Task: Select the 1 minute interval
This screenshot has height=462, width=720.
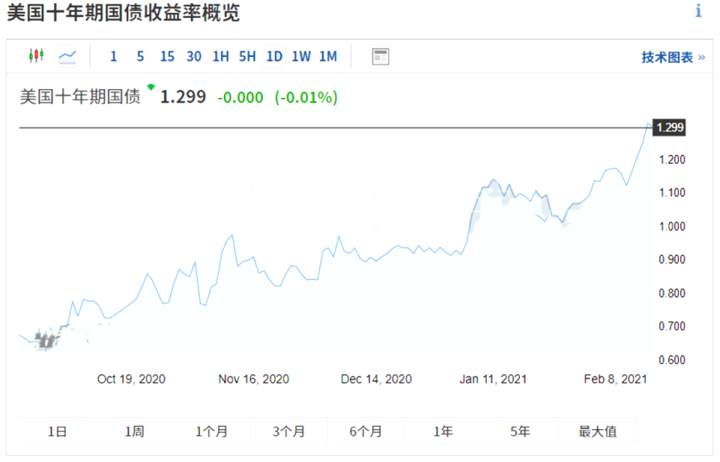Action: 113,56
